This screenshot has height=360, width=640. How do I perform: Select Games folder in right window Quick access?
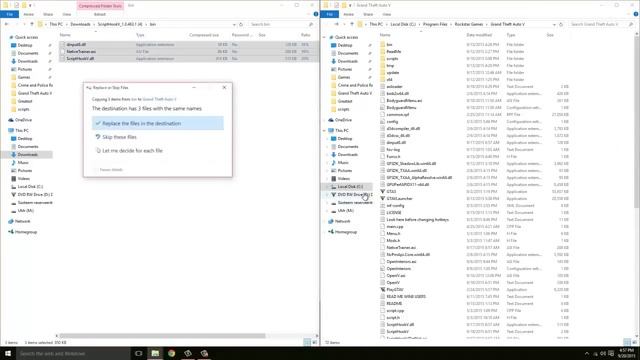click(x=344, y=77)
